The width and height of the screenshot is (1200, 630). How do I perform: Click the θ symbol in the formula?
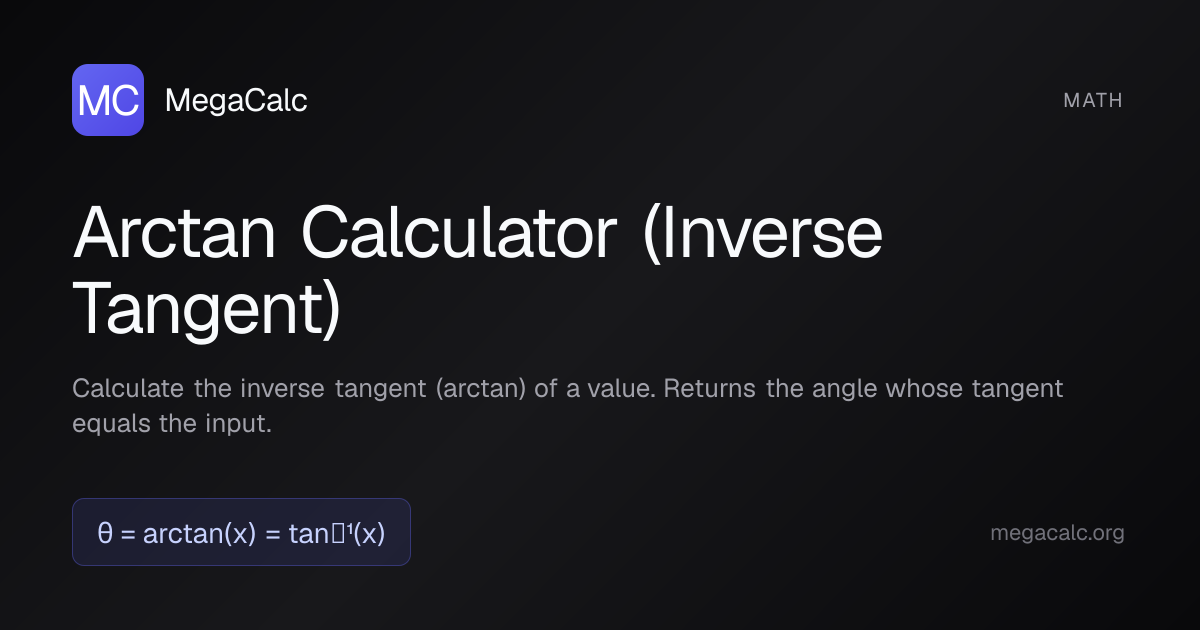point(104,533)
